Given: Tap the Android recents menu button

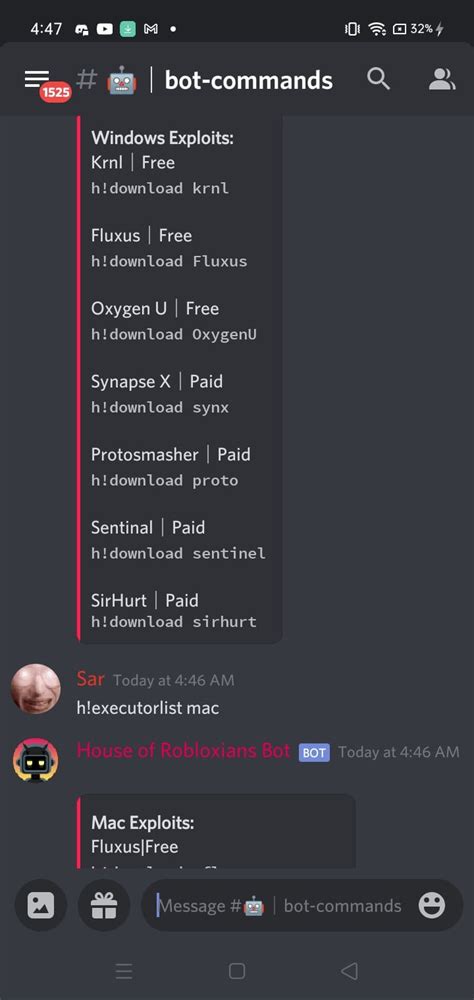Looking at the screenshot, I should coord(124,971).
